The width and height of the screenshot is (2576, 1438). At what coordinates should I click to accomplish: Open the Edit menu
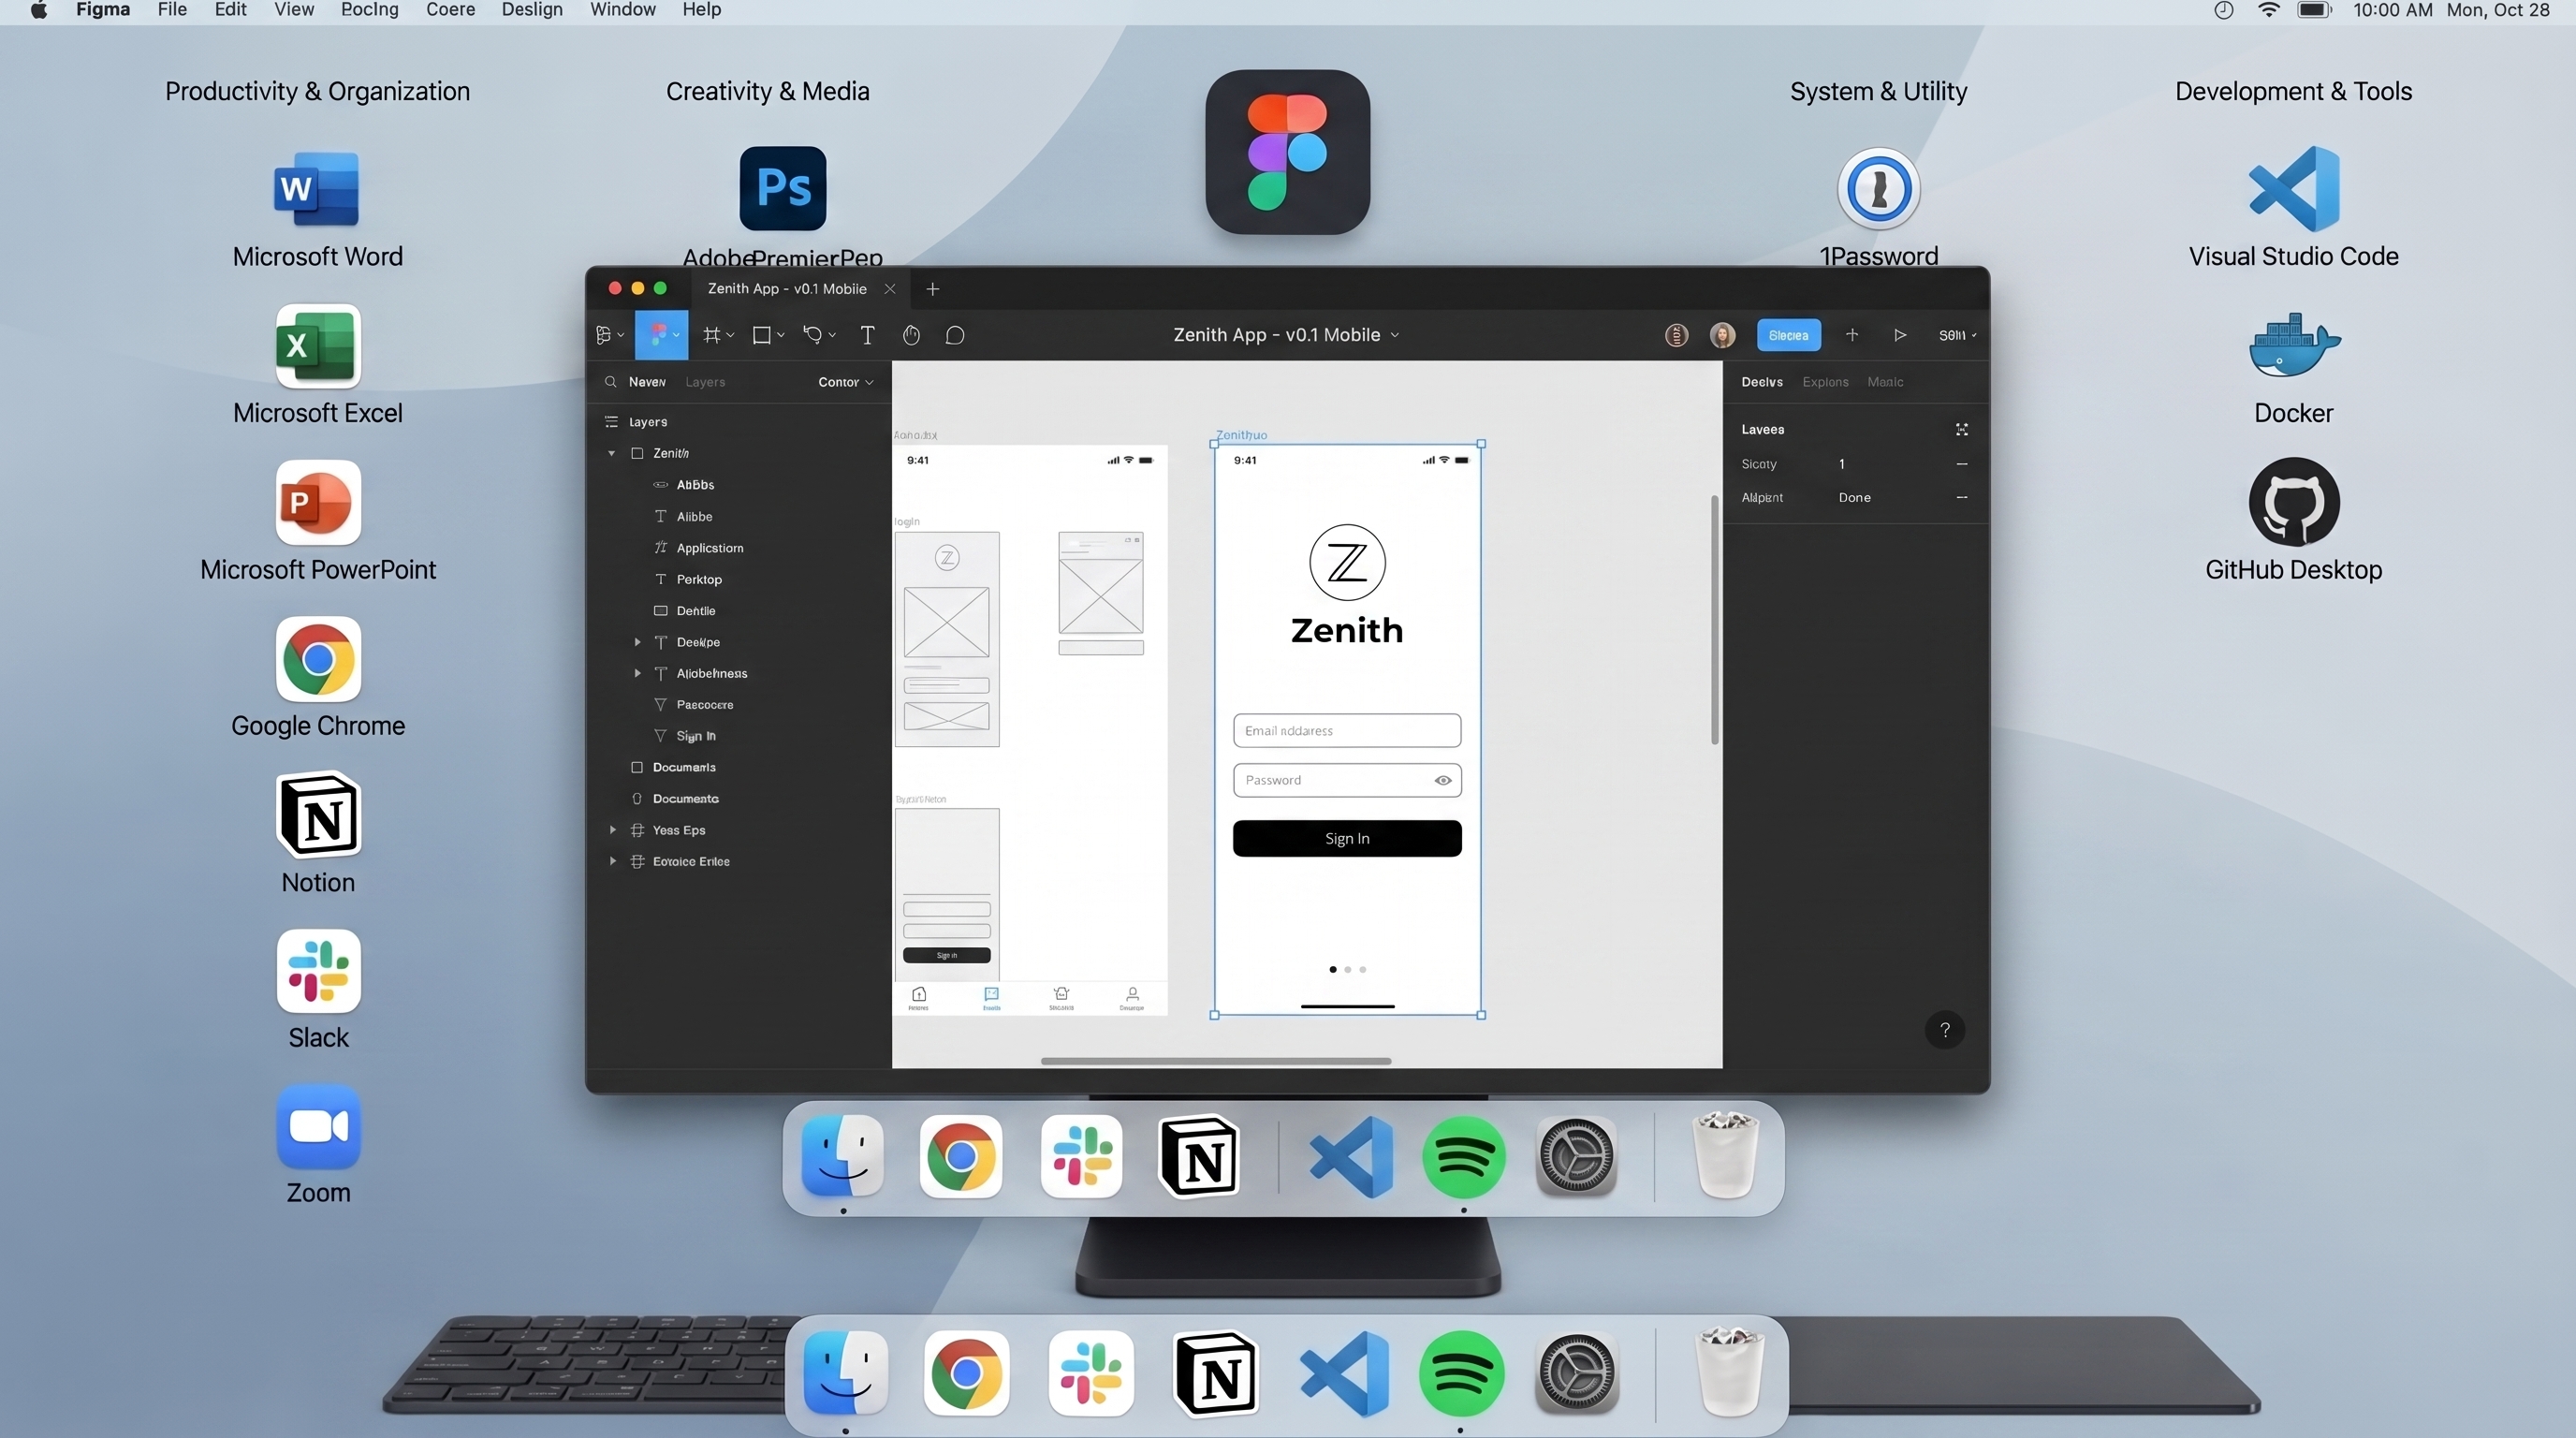point(230,10)
